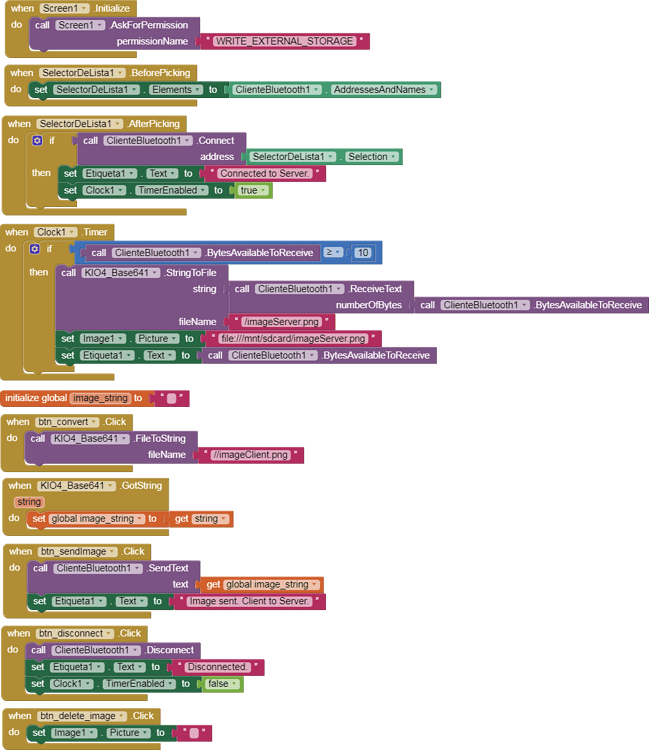Click the WRITE_EXTERNAL_STORAGE text field
This screenshot has width=649, height=750.
coord(284,41)
